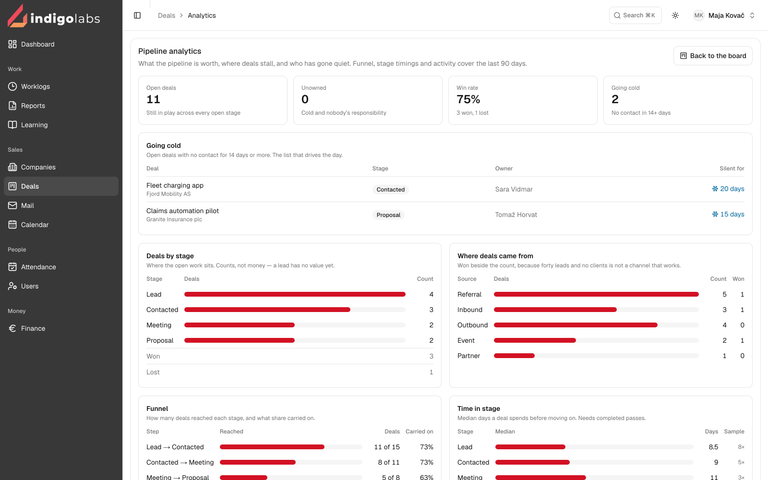Open the Learning section
The height and width of the screenshot is (480, 768).
[61, 124]
